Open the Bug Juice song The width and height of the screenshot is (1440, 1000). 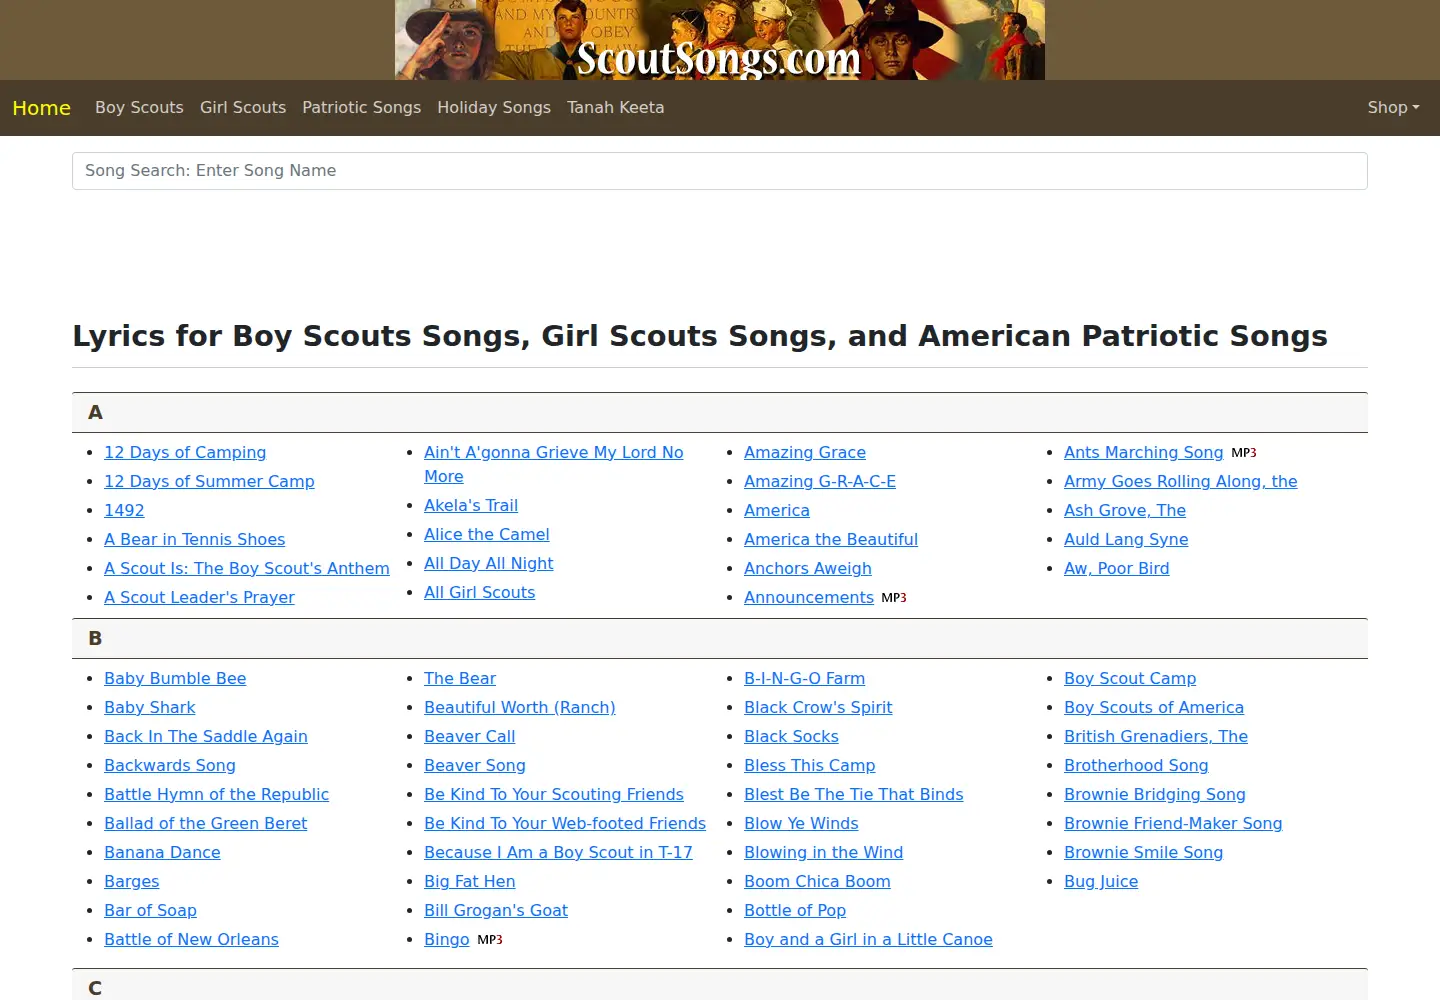[1101, 882]
